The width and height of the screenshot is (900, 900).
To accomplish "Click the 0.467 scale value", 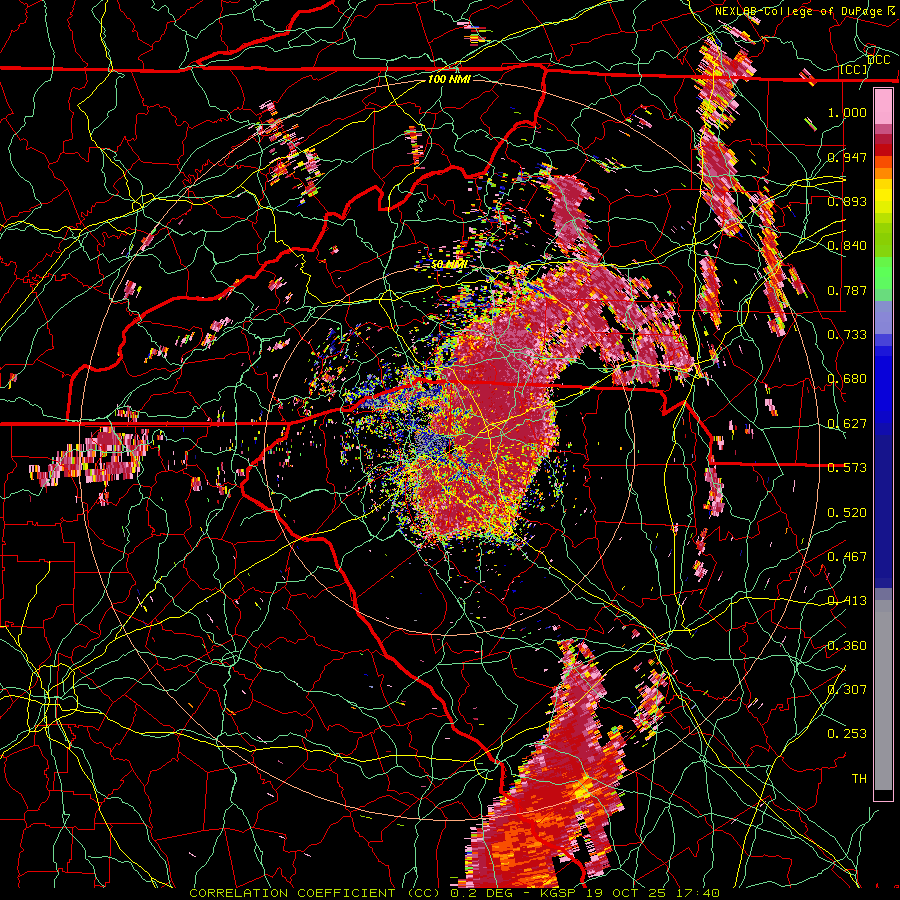I will pos(847,557).
